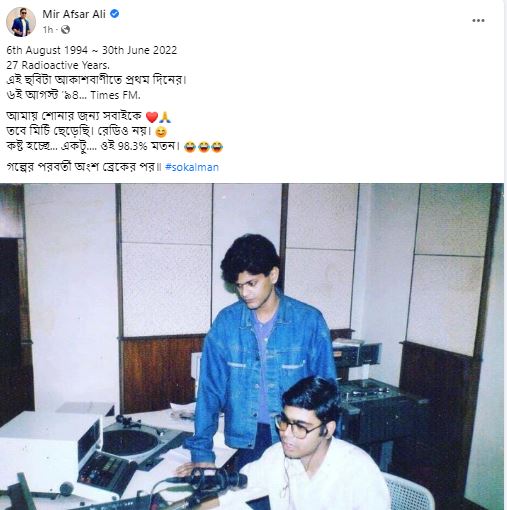Click the blue verified badge
The width and height of the screenshot is (507, 510).
pyautogui.click(x=115, y=14)
